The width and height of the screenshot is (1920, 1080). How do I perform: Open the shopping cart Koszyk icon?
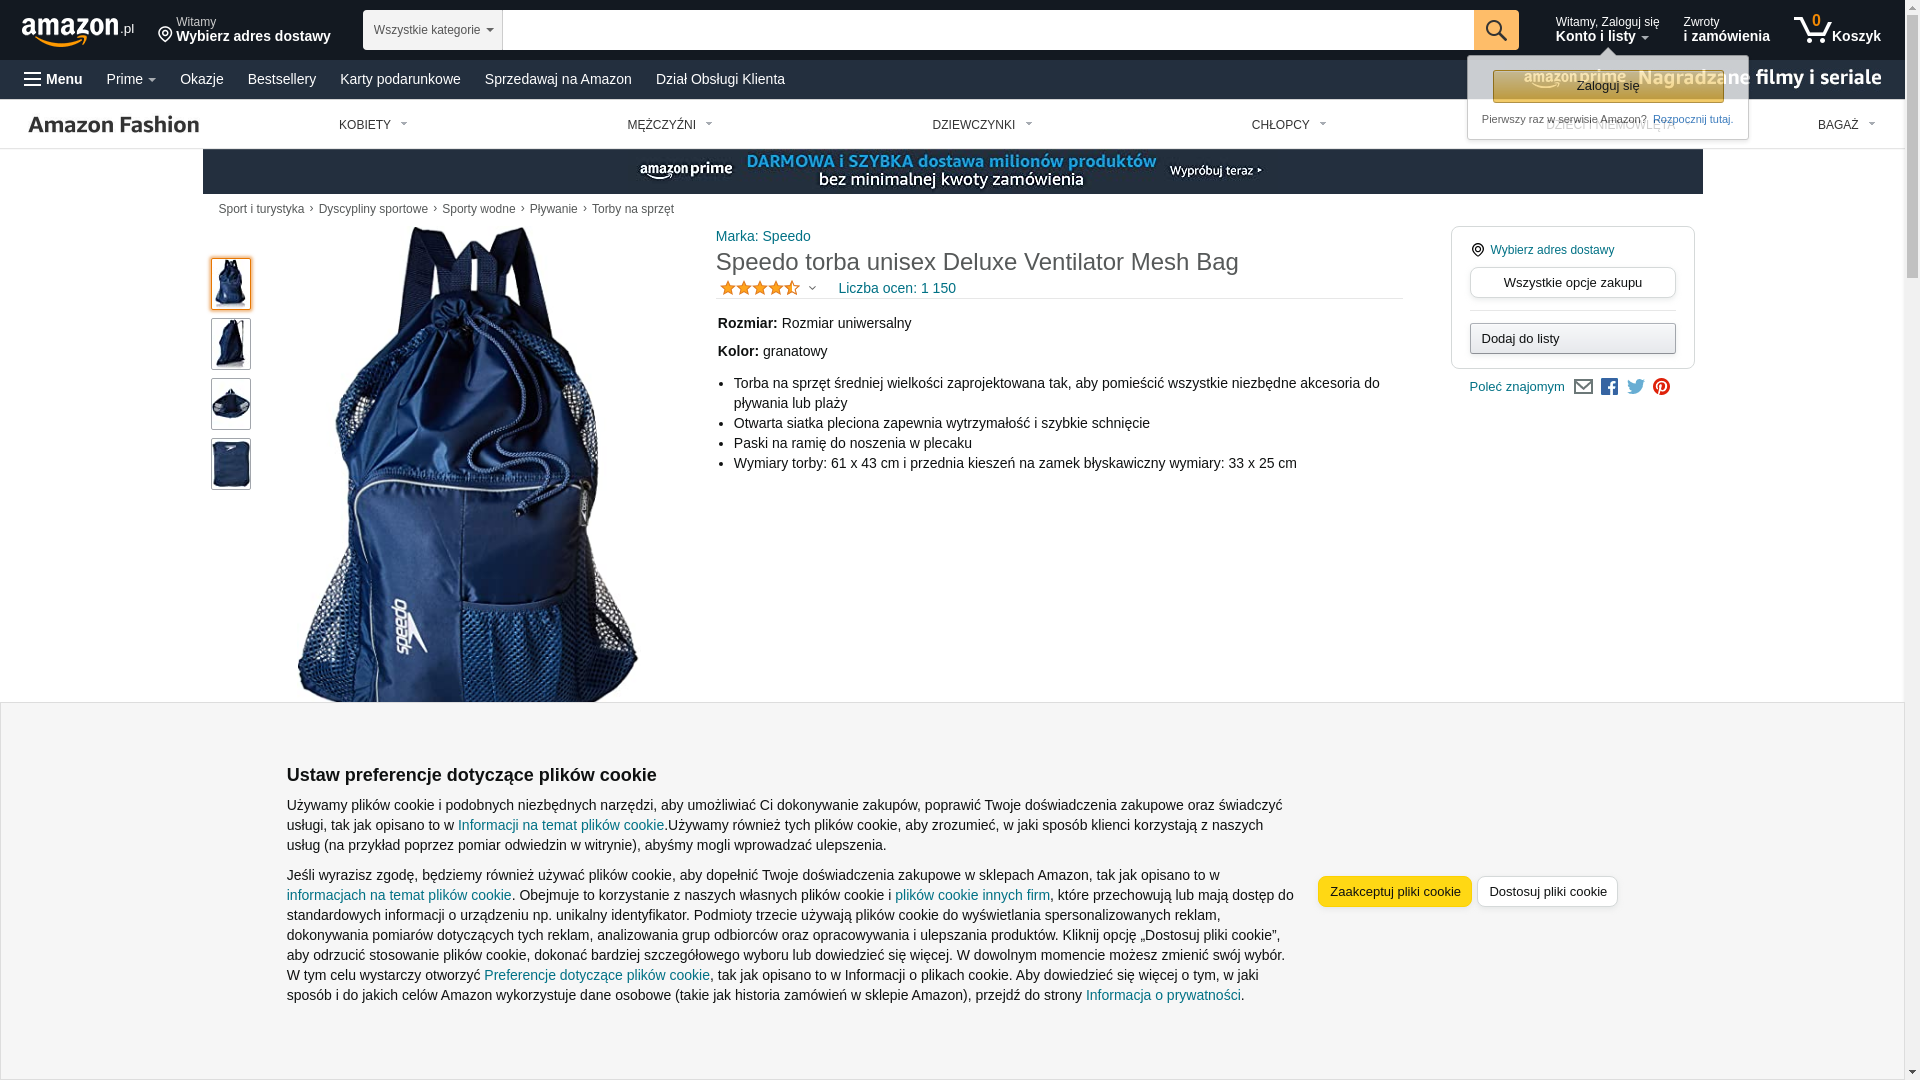[x=1837, y=30]
